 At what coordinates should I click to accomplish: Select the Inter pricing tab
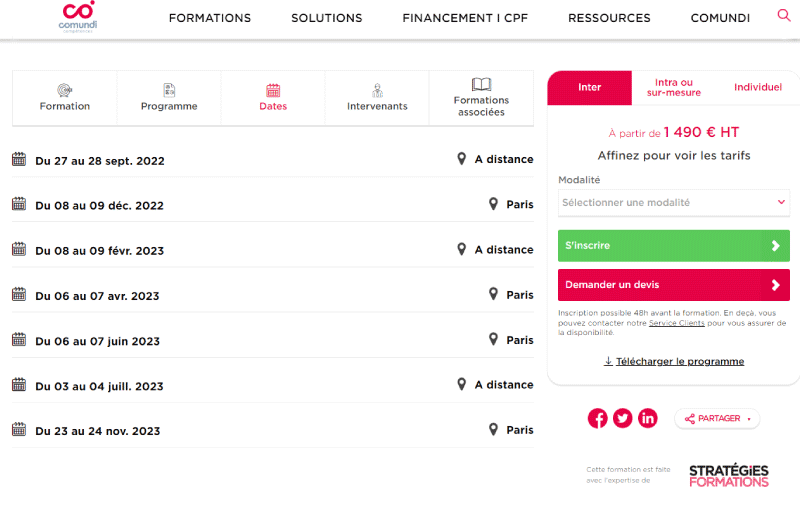point(589,88)
